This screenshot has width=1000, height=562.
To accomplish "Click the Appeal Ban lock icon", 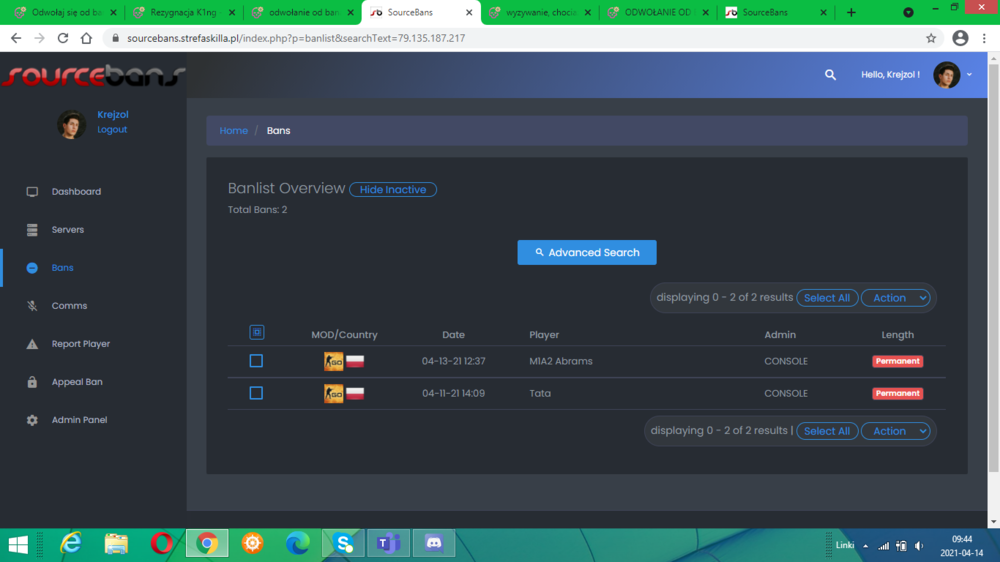I will tap(32, 382).
